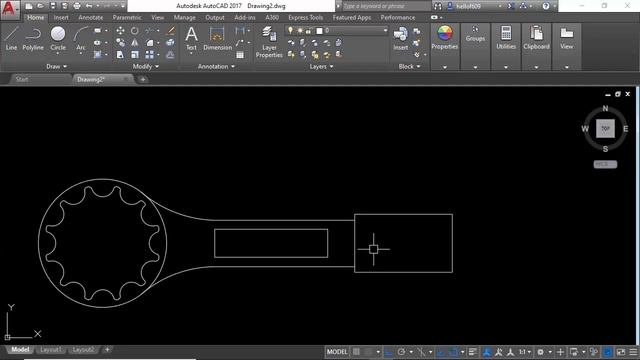This screenshot has width=640, height=360.
Task: Select the Polyline tool
Action: [33, 39]
